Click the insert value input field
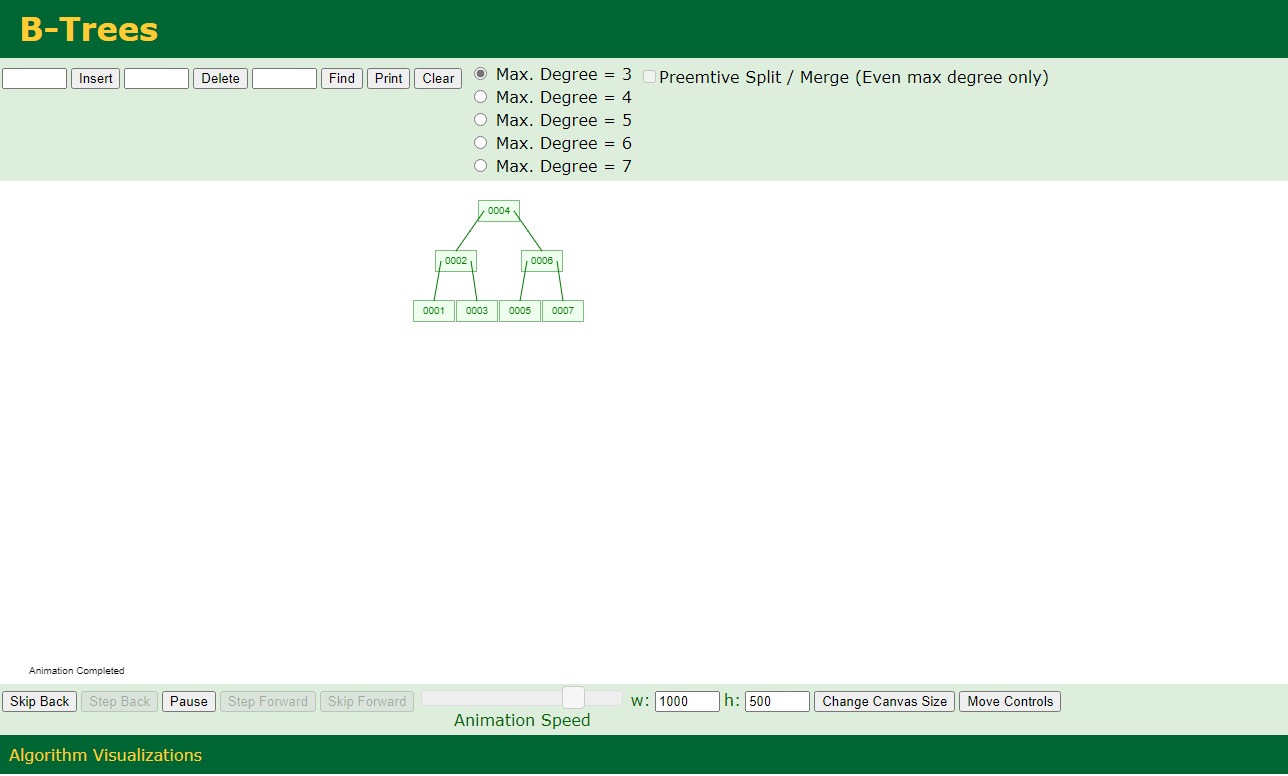 pyautogui.click(x=34, y=78)
